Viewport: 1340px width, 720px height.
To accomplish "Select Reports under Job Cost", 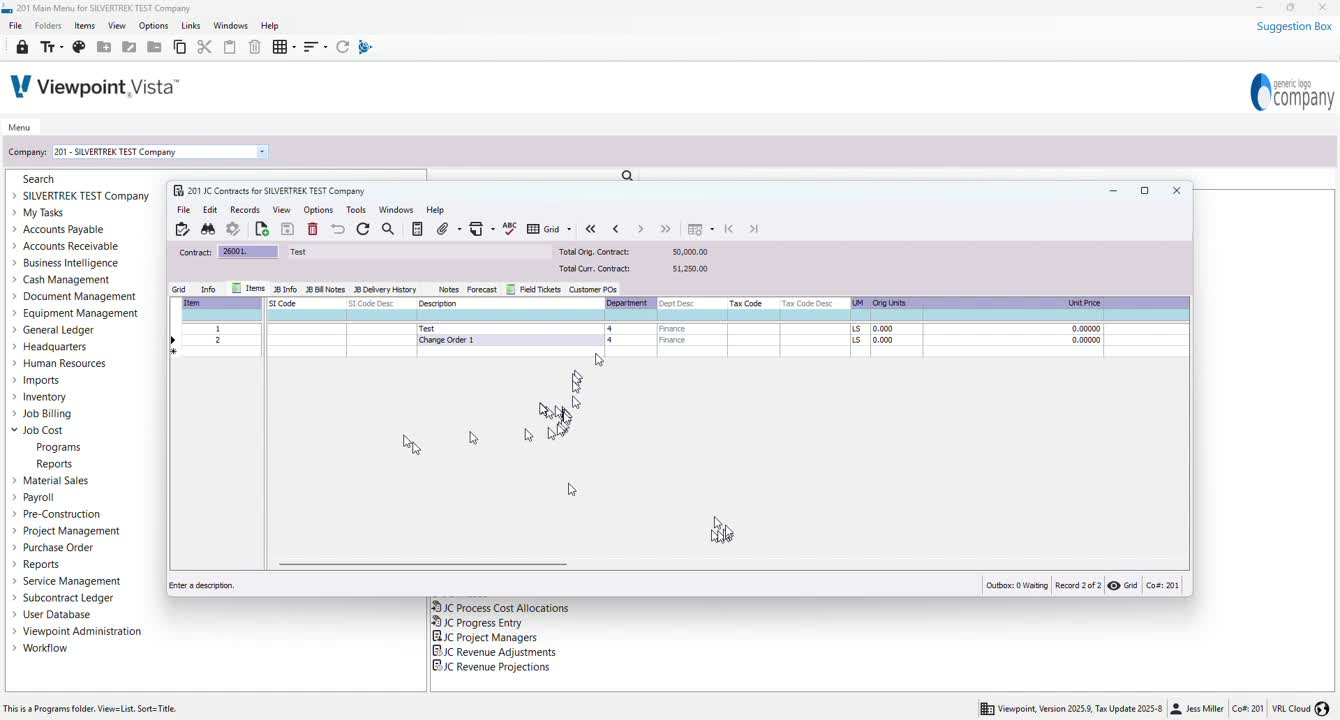I will (54, 464).
